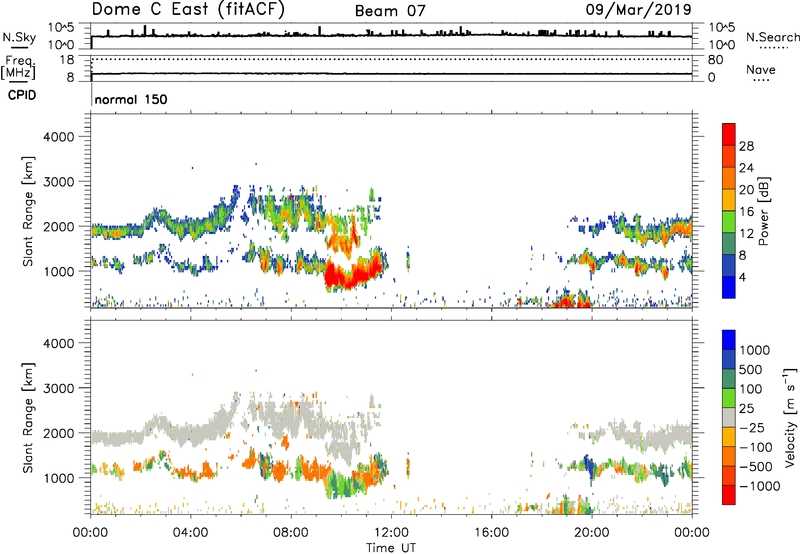The image size is (800, 554).
Task: Select "3000" on the power panel range axis
Action: 58,182
